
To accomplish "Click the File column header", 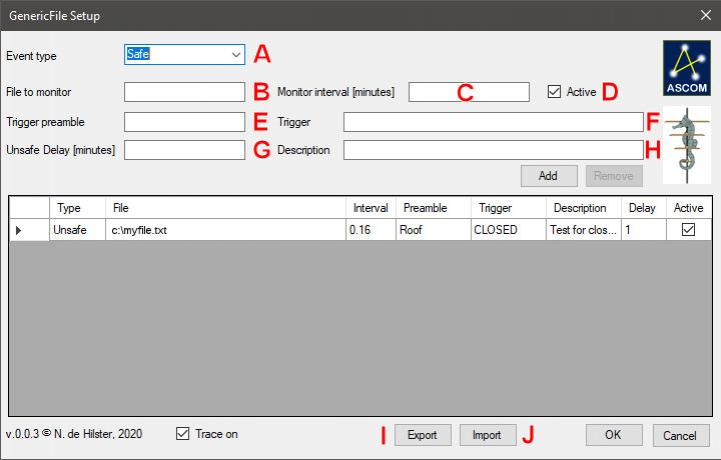I will (225, 208).
